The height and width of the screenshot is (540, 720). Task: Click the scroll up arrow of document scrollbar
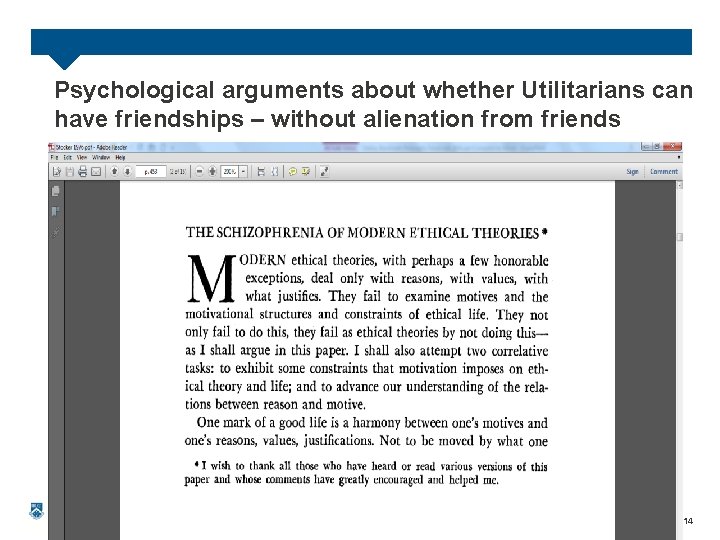680,185
